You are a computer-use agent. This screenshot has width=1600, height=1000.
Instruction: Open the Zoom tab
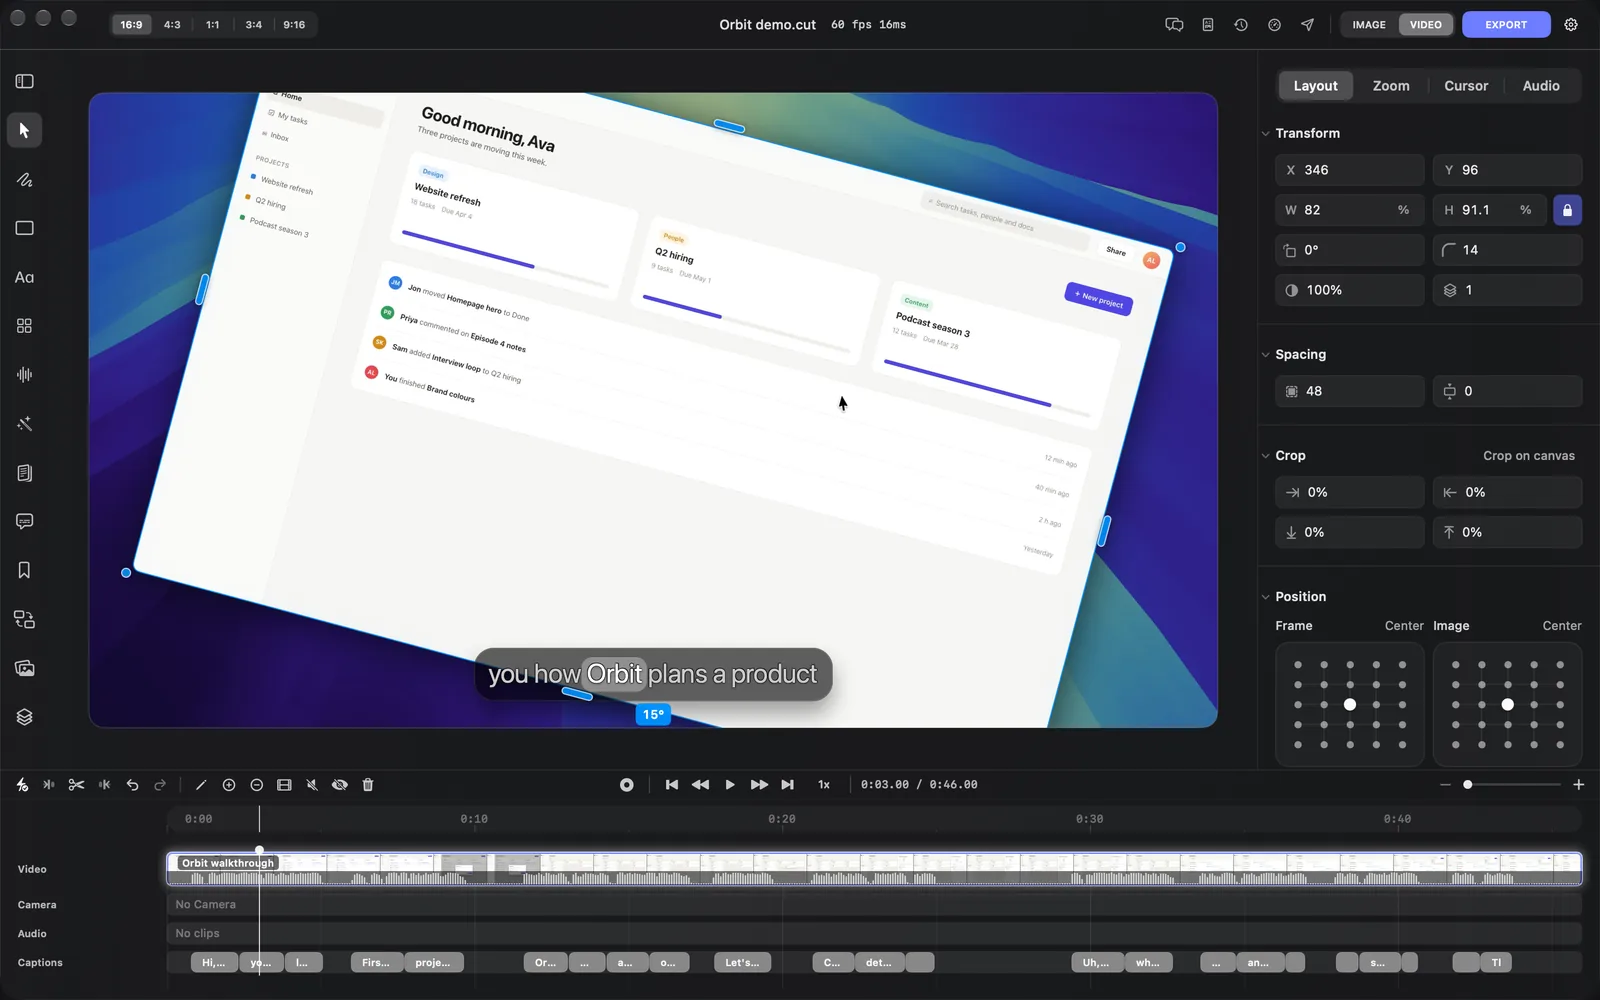[1391, 86]
